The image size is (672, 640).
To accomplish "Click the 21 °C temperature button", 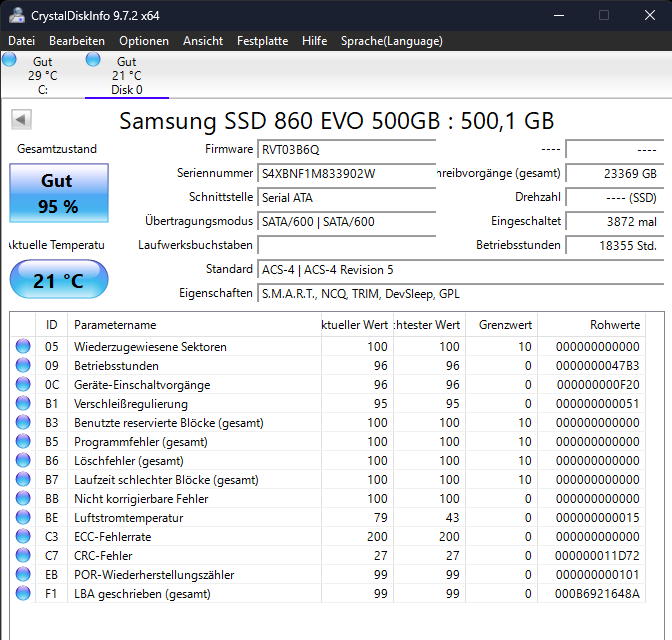I will click(x=59, y=279).
